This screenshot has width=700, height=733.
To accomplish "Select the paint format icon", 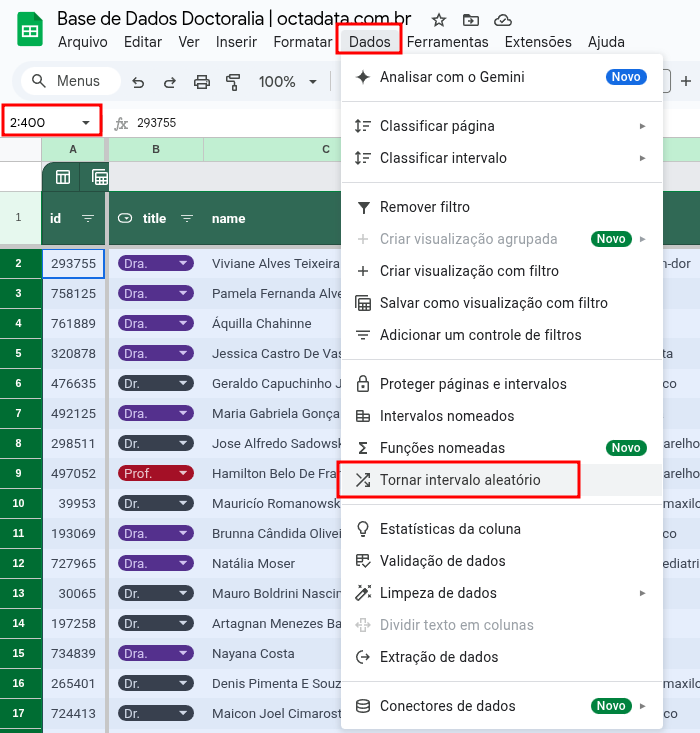I will tap(233, 82).
